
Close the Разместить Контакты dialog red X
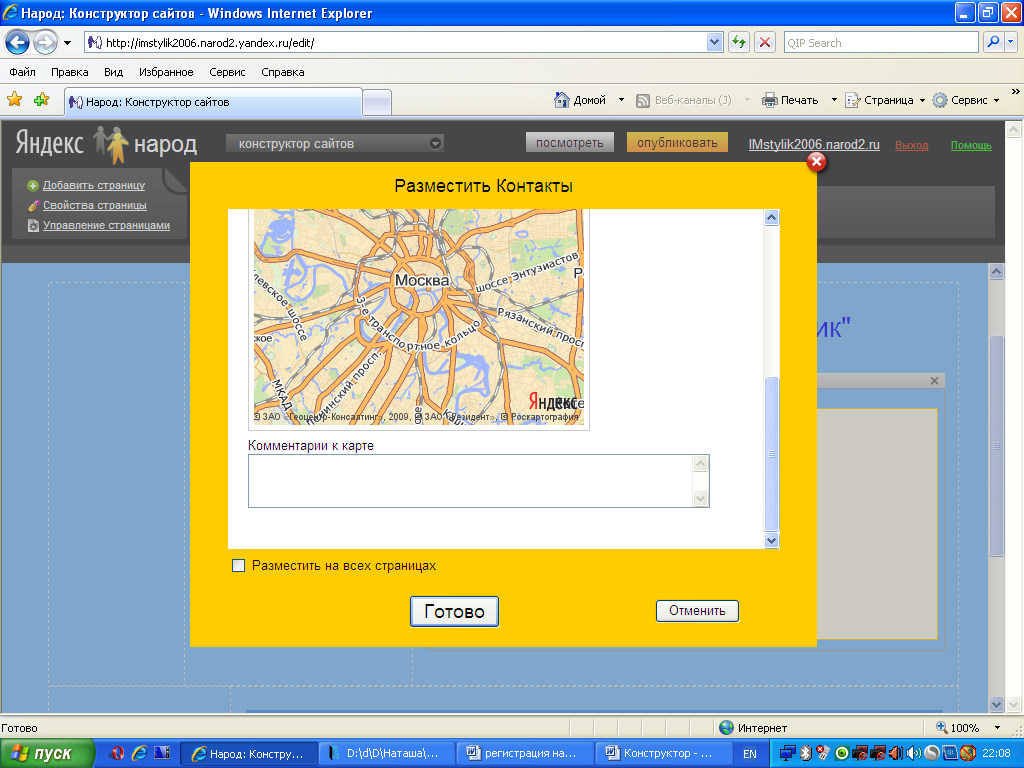click(816, 161)
